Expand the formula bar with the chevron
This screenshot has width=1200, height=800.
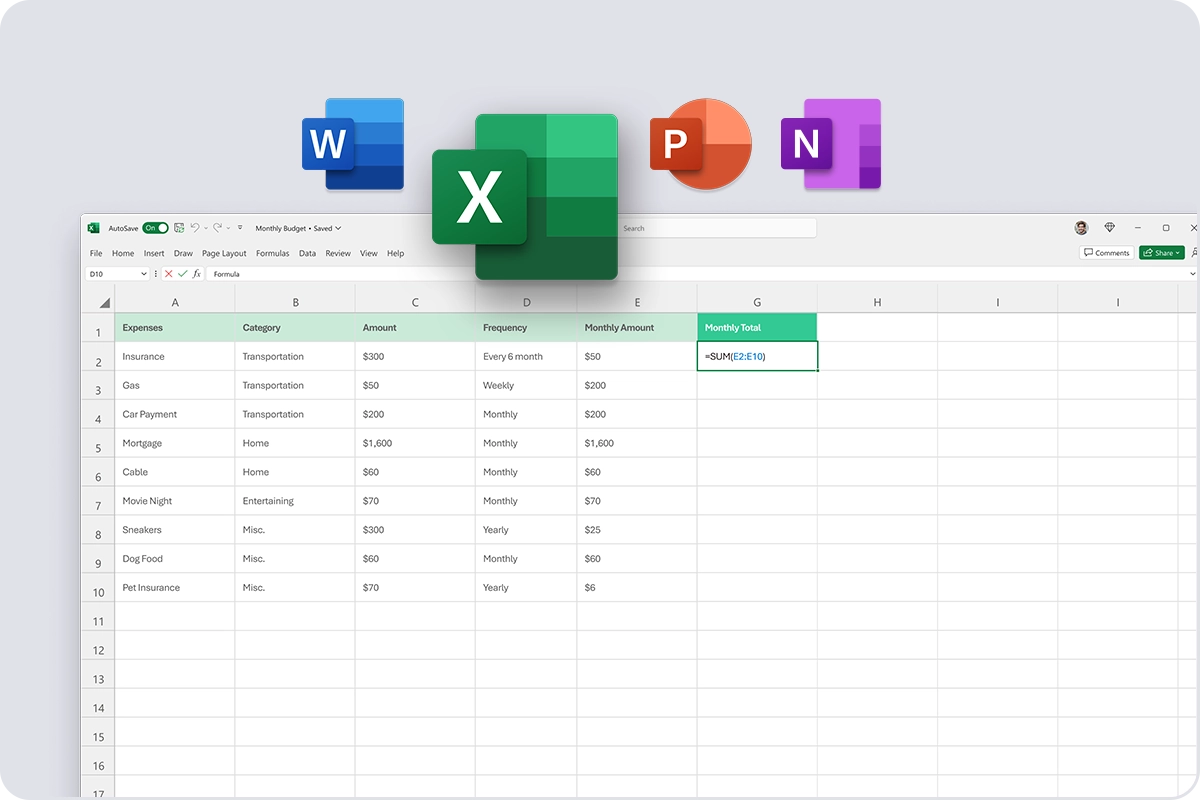[1192, 274]
